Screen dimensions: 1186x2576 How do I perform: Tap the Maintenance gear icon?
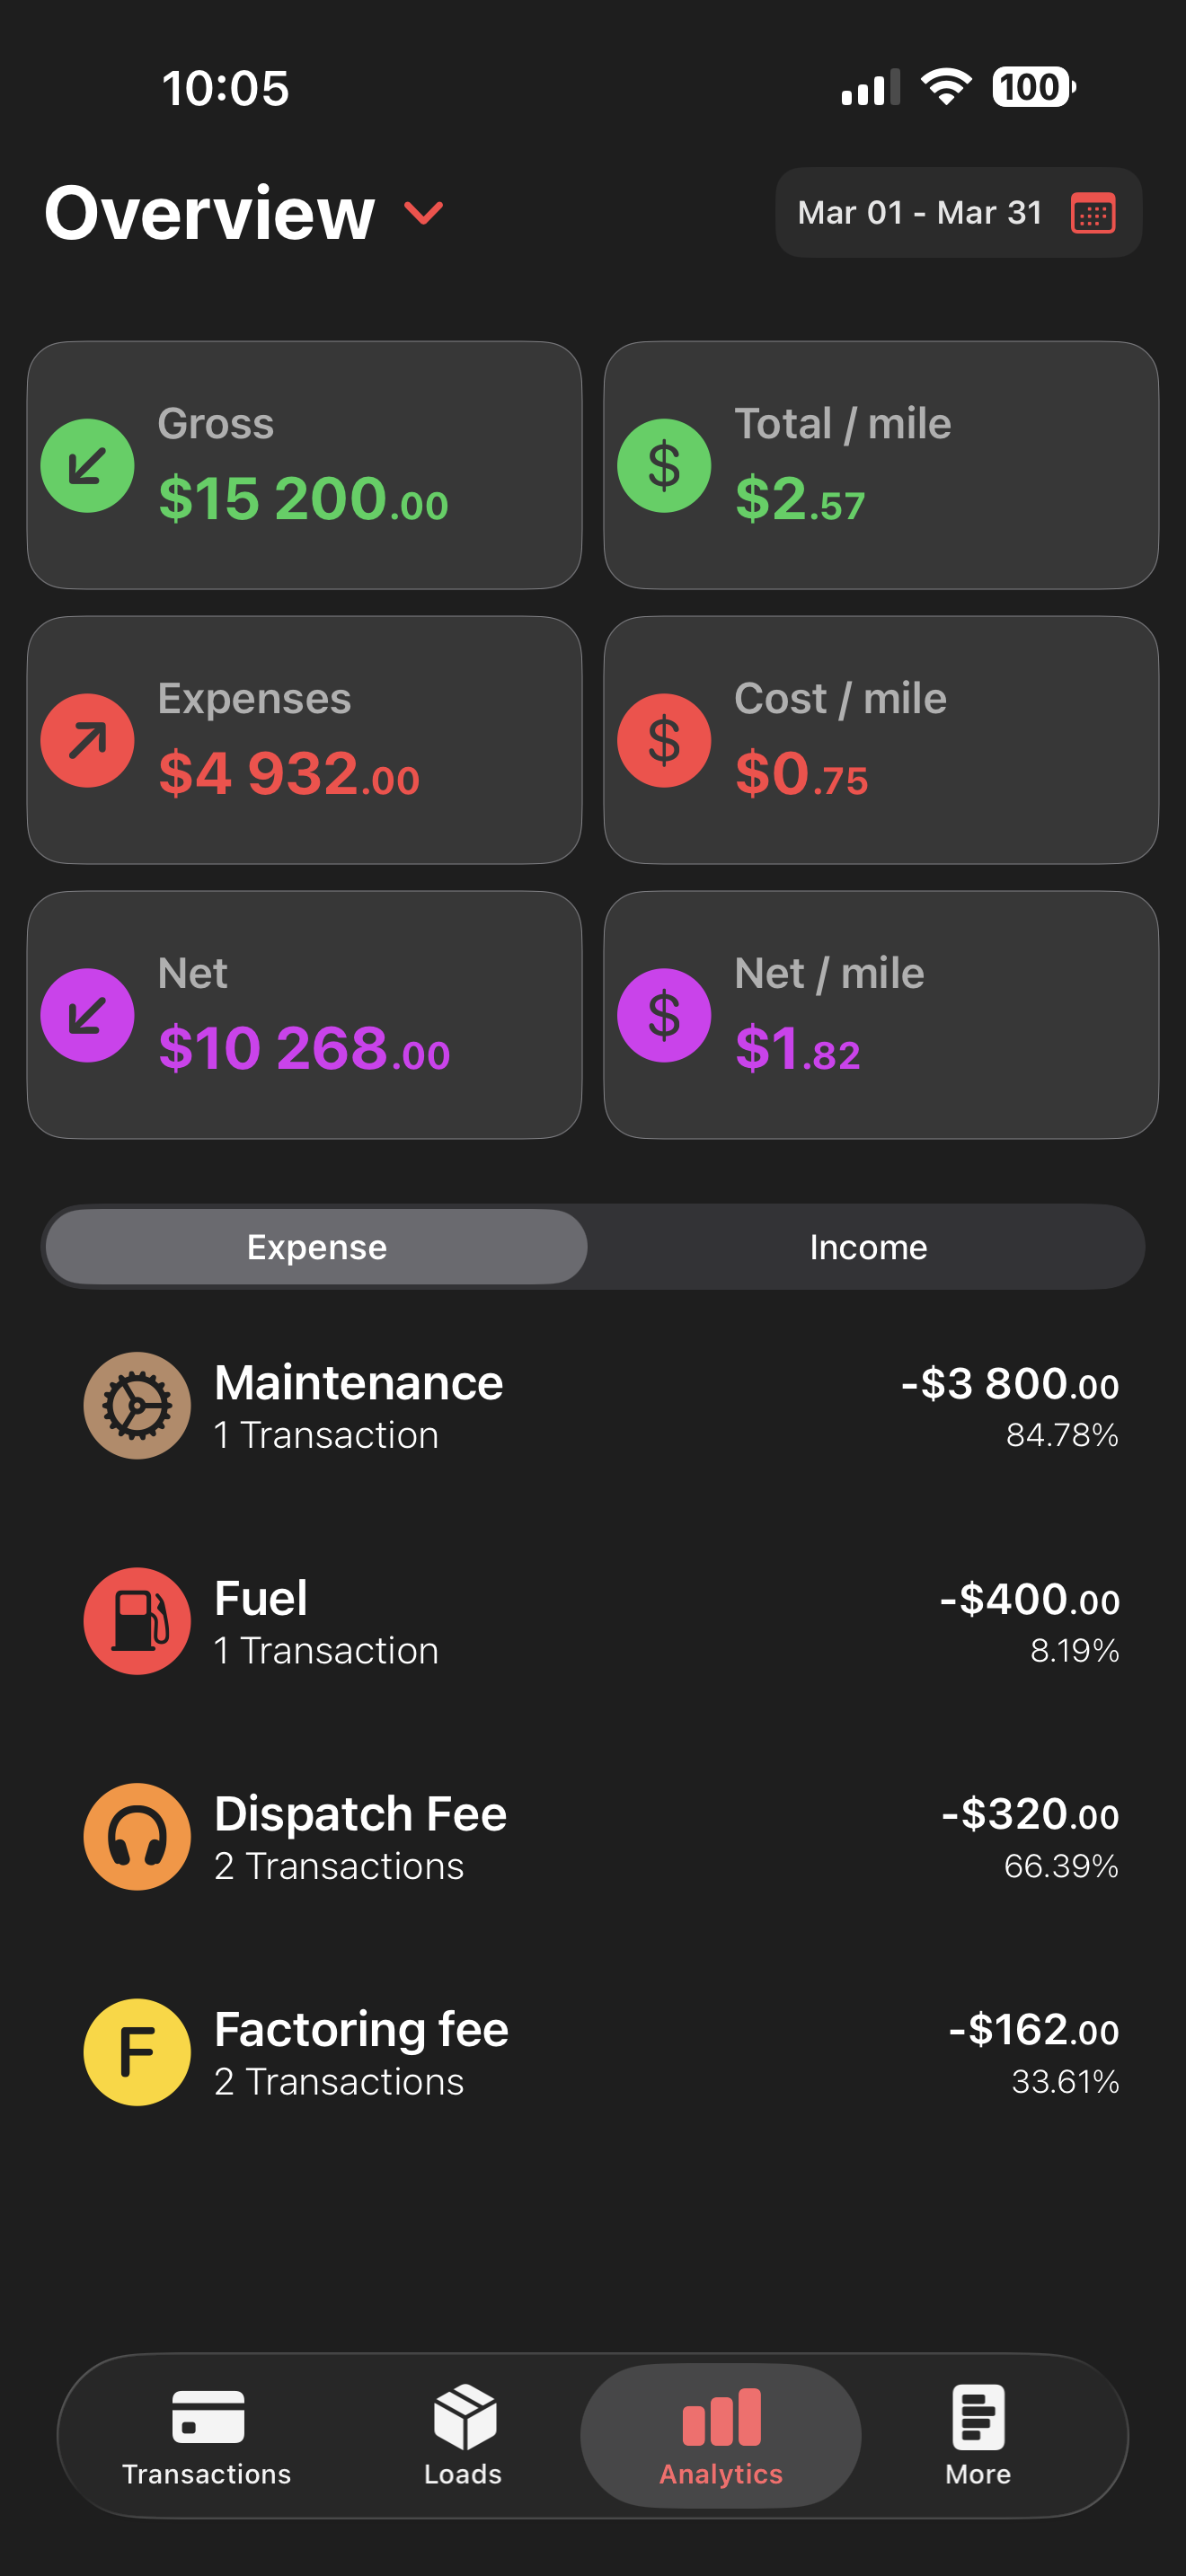click(137, 1405)
